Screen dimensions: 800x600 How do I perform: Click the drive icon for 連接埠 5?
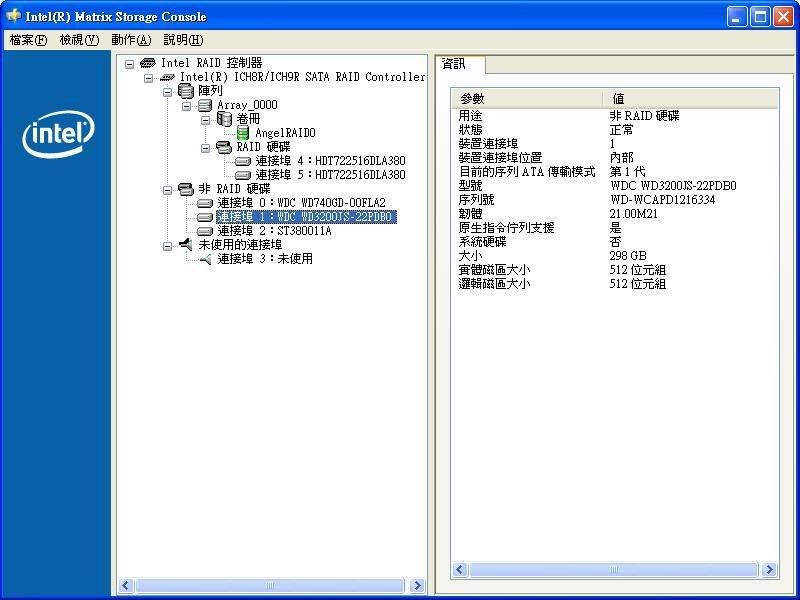pos(243,175)
